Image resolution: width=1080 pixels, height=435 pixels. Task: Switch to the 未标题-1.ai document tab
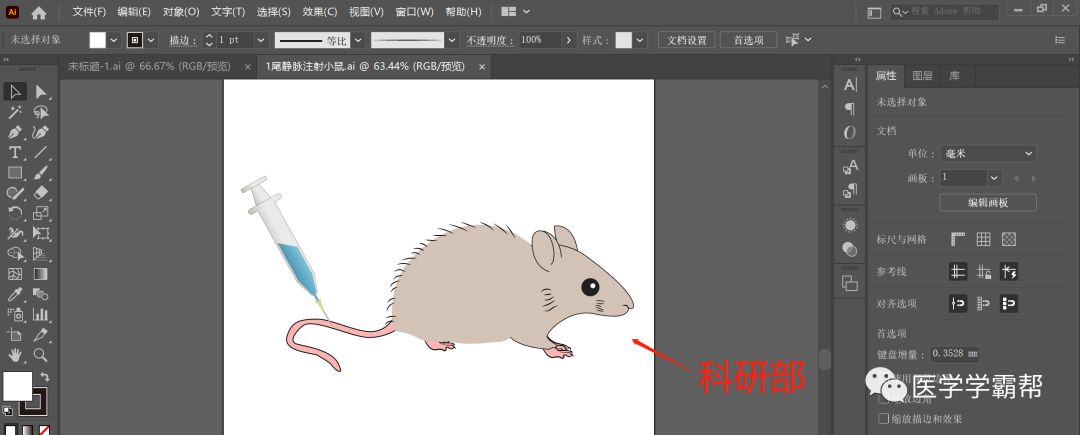[x=148, y=66]
